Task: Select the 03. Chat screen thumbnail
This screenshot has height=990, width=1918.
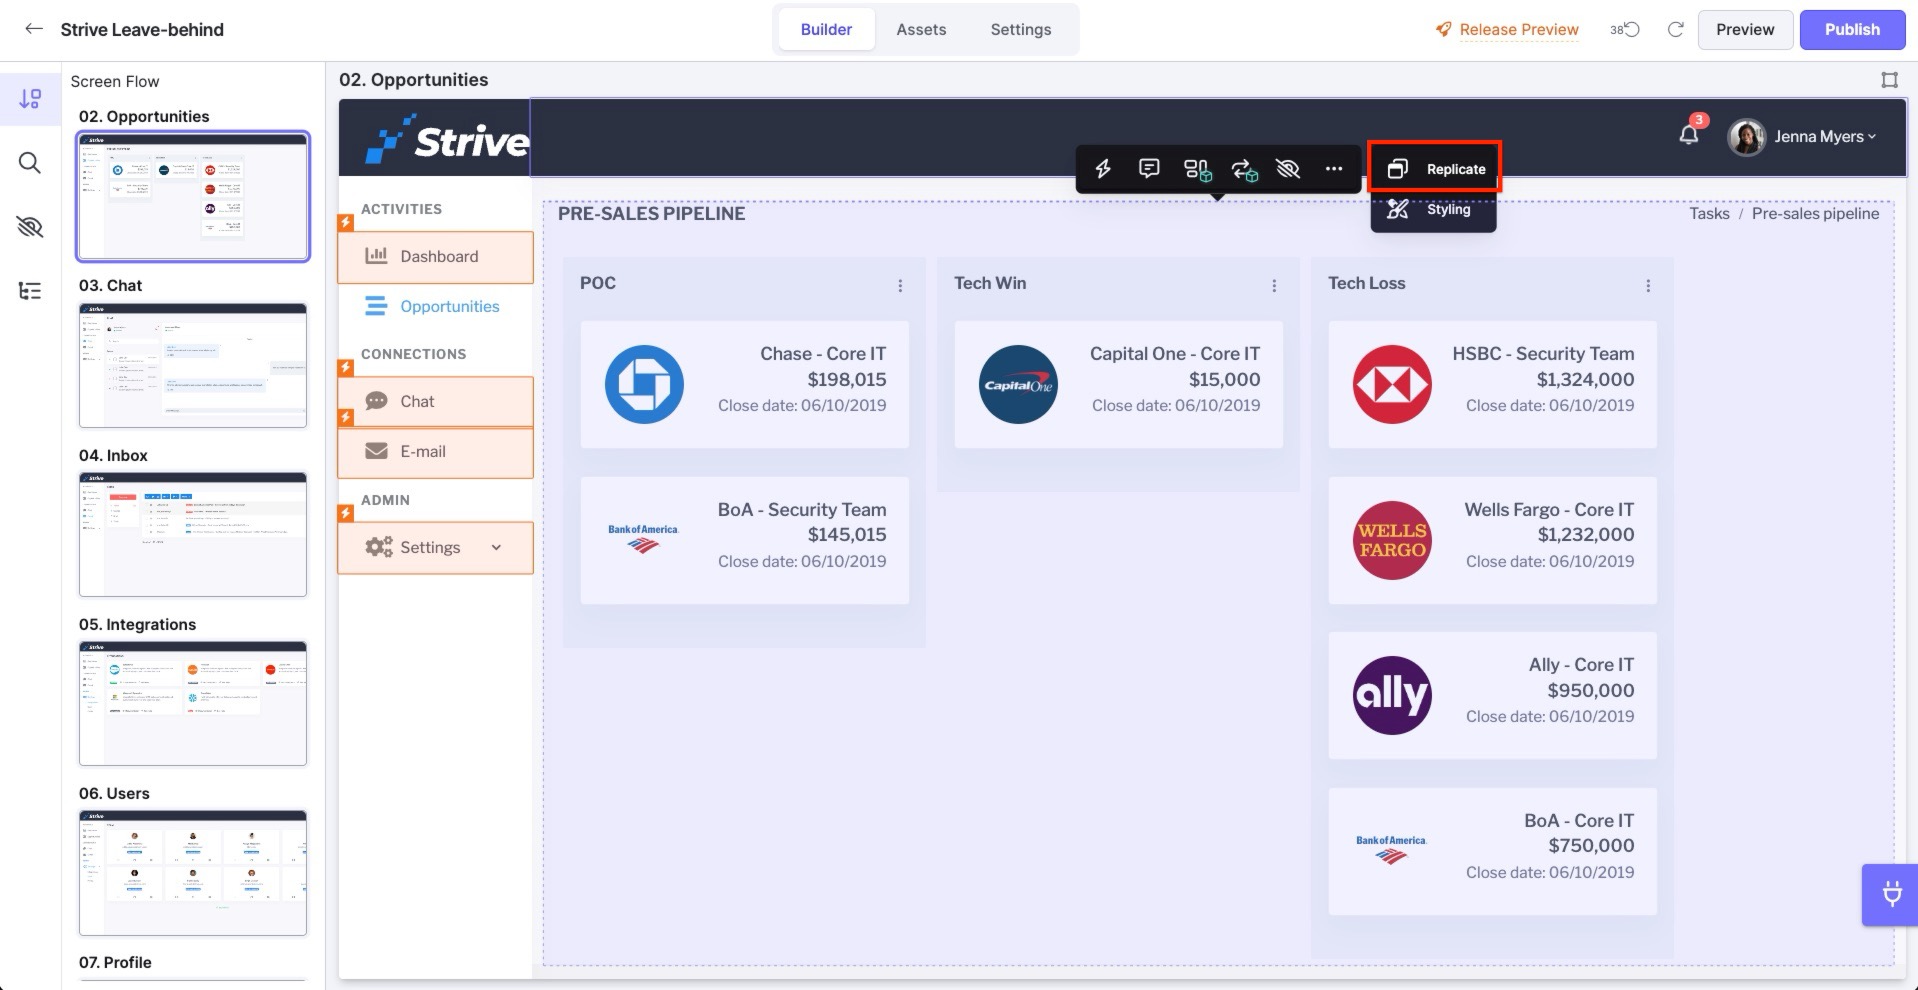Action: 193,365
